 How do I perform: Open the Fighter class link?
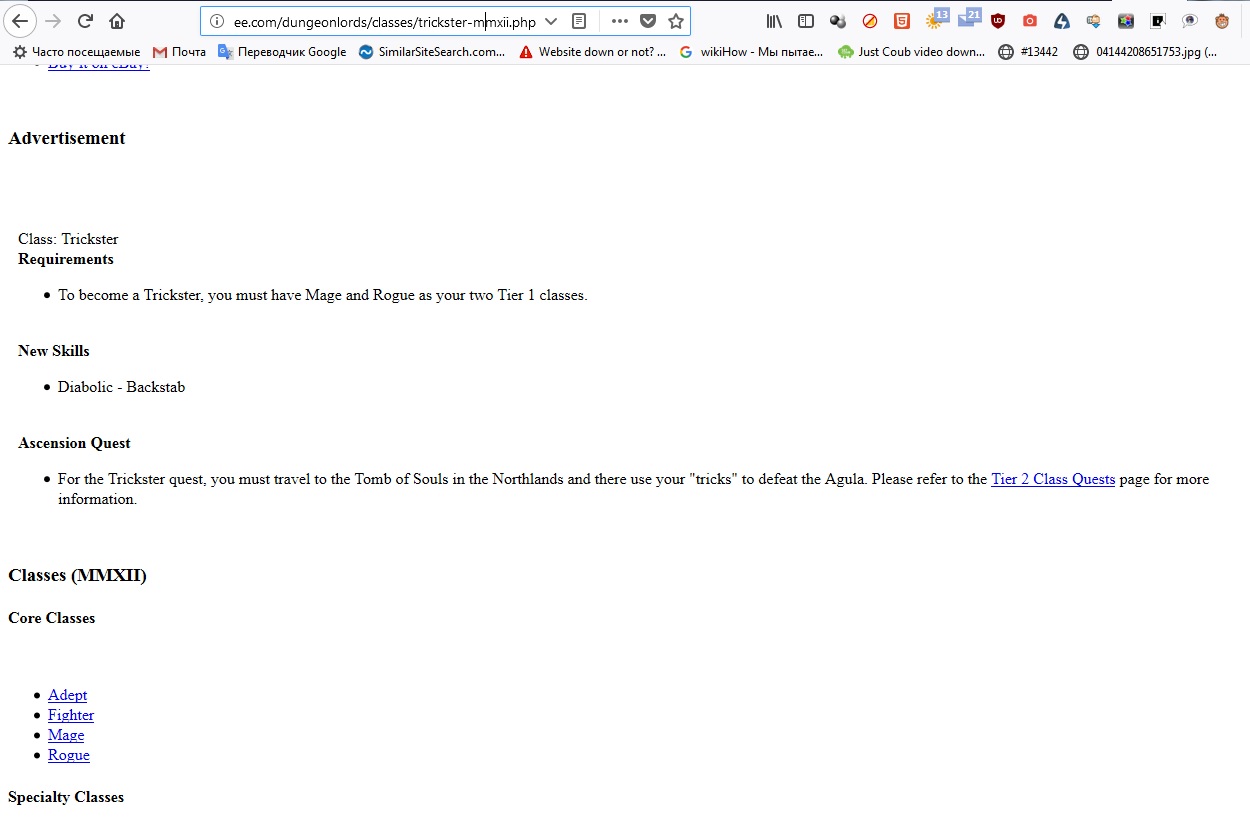(71, 715)
